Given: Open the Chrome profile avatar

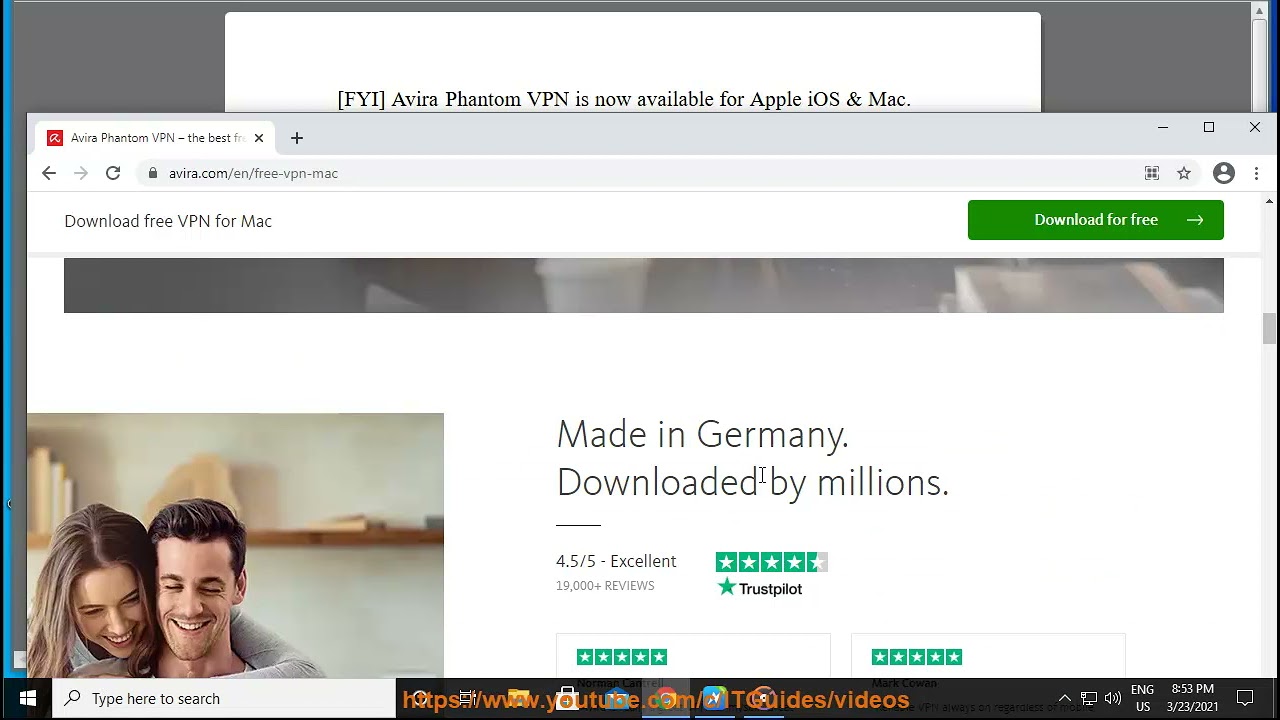Looking at the screenshot, I should pyautogui.click(x=1224, y=173).
